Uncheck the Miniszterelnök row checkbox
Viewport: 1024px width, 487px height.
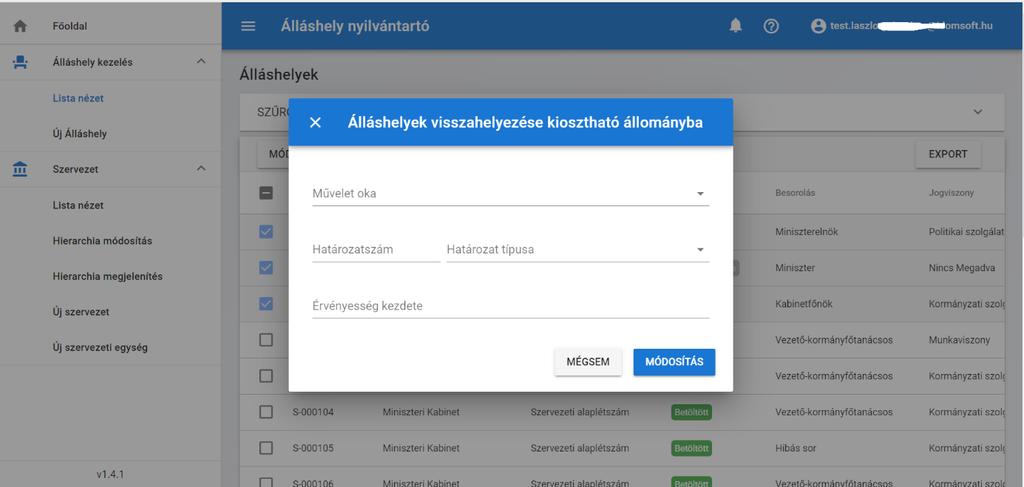pos(266,232)
